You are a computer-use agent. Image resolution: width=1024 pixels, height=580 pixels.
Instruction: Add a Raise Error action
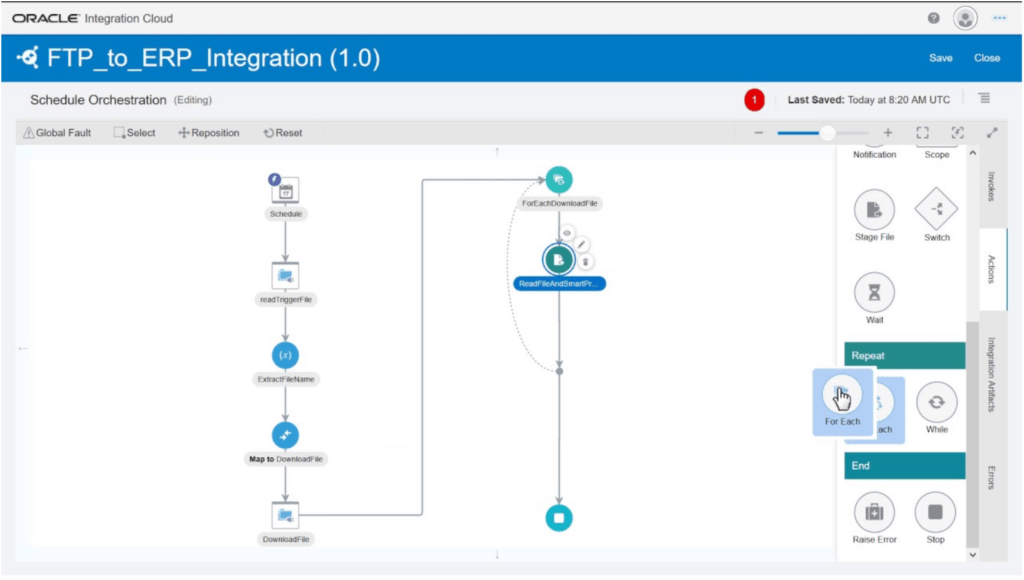pos(873,513)
